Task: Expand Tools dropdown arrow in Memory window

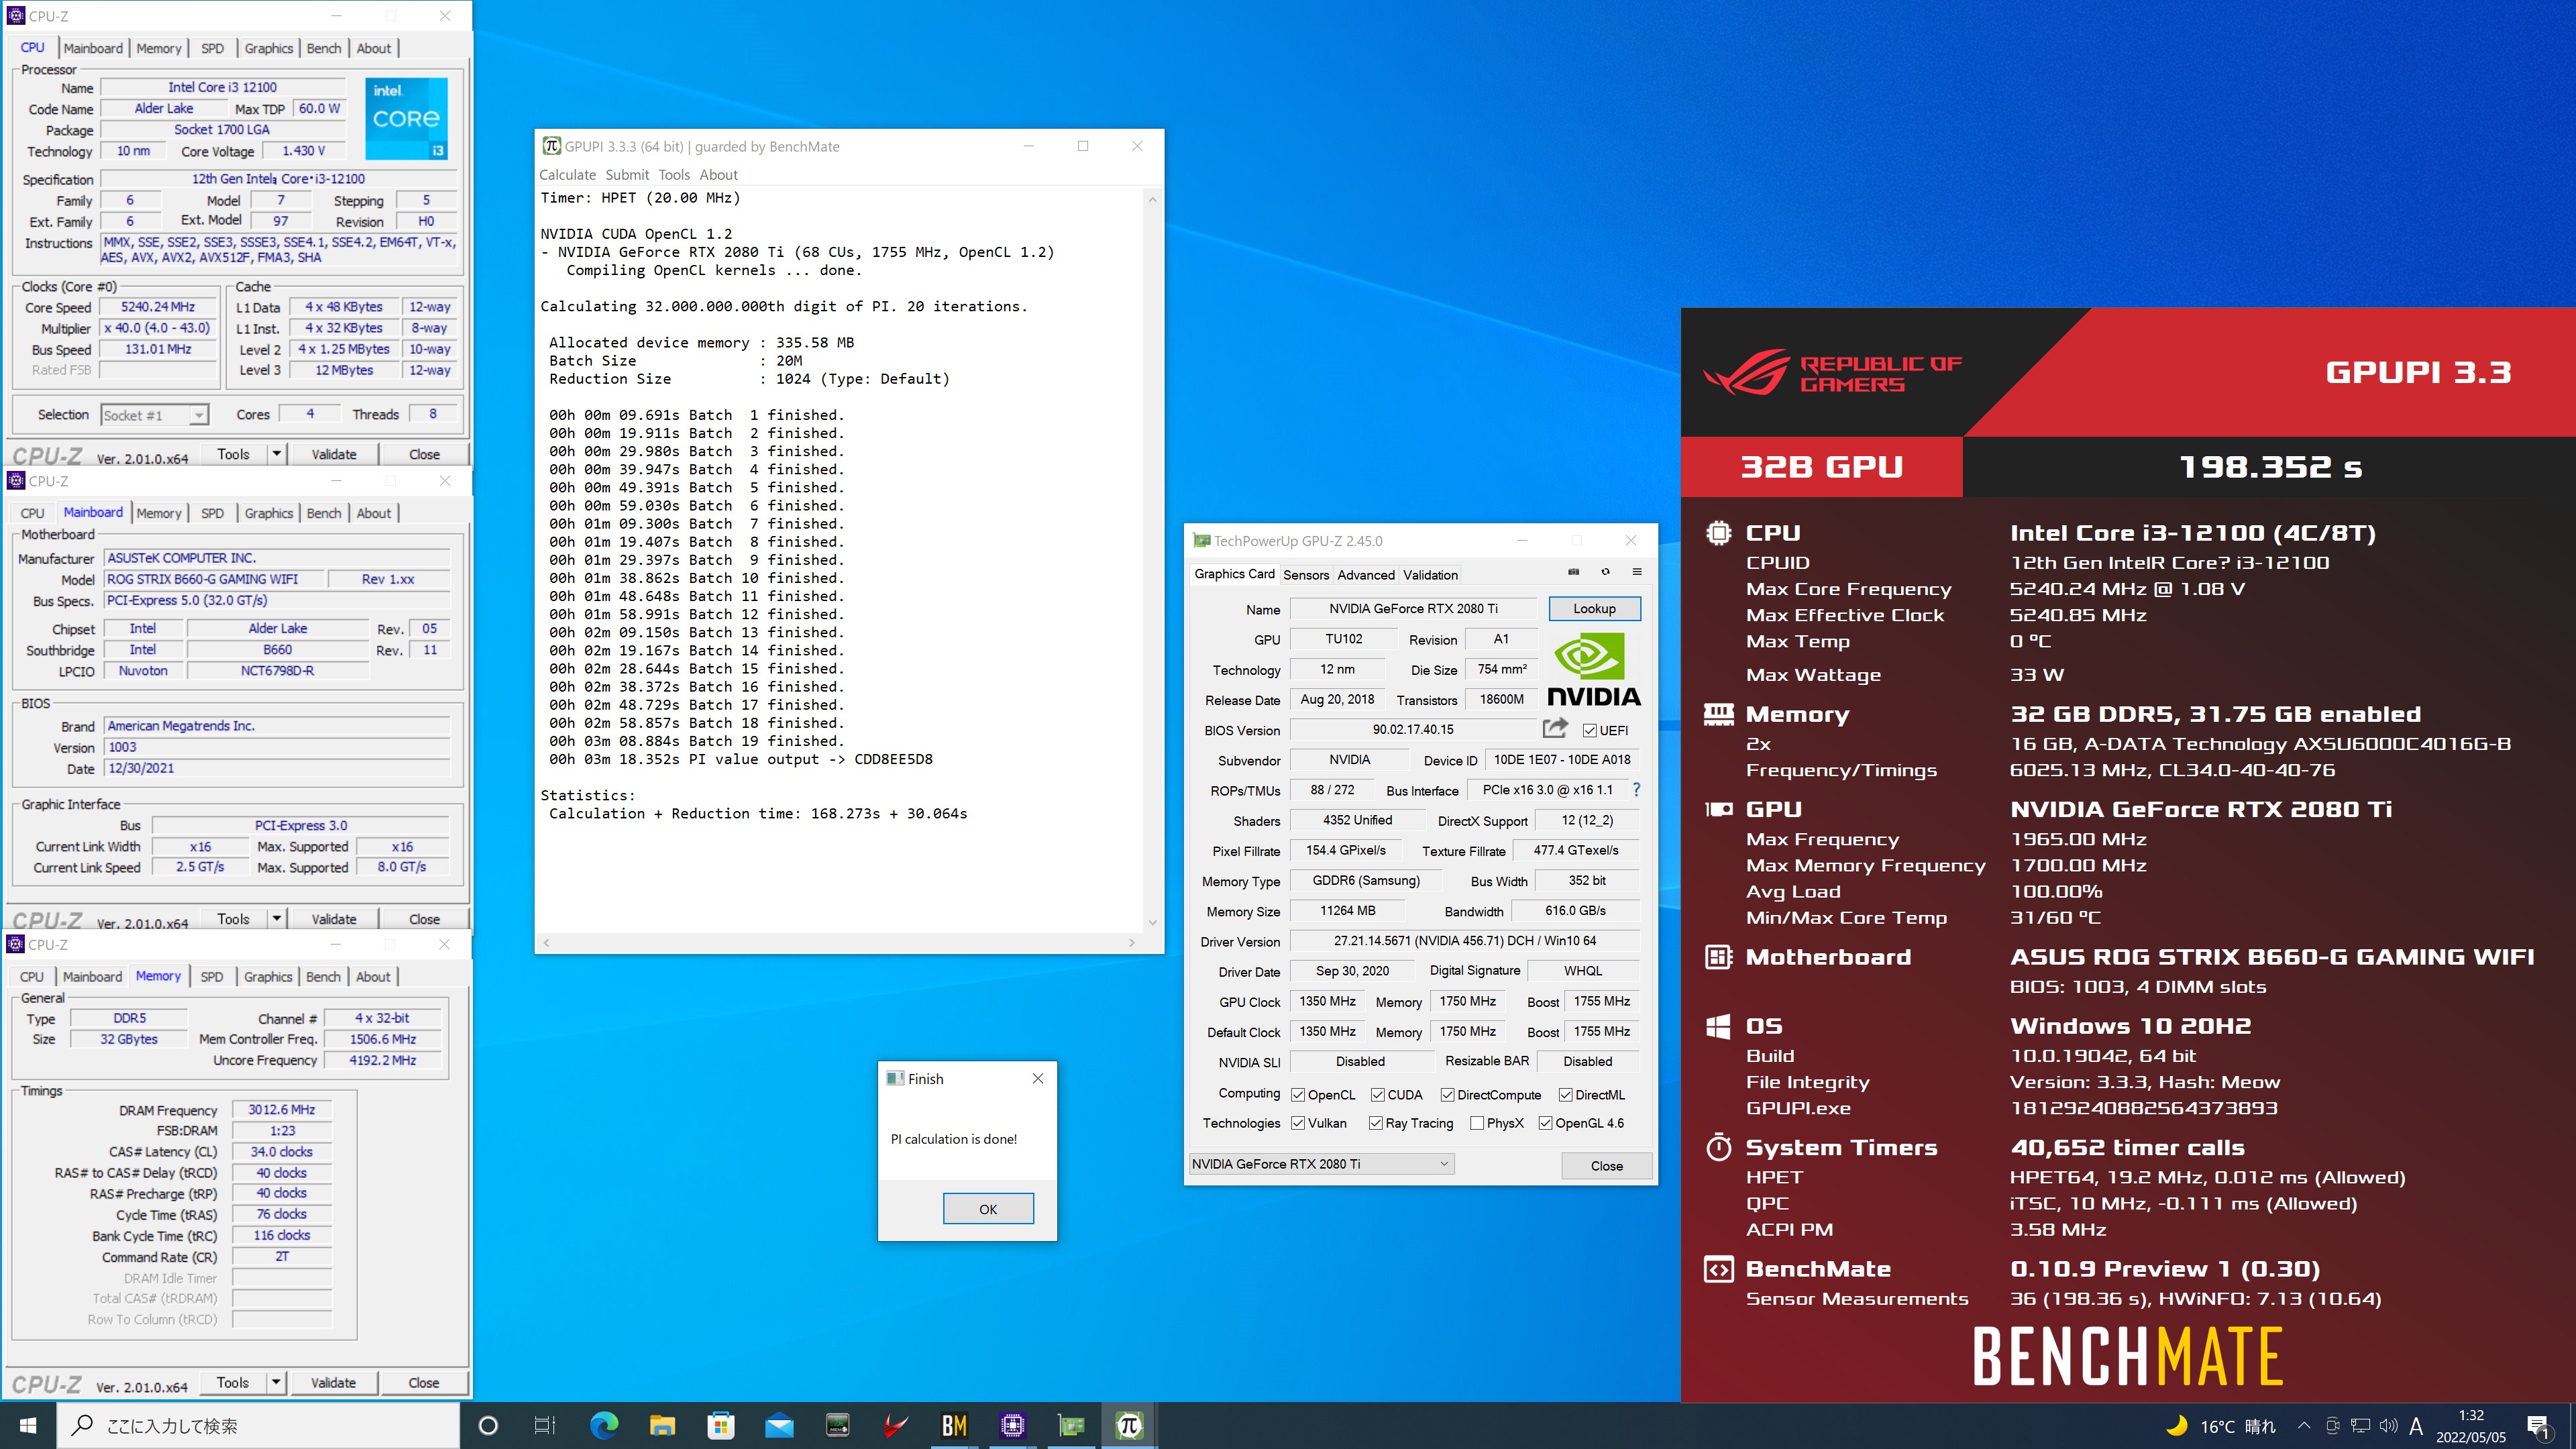Action: [277, 1382]
